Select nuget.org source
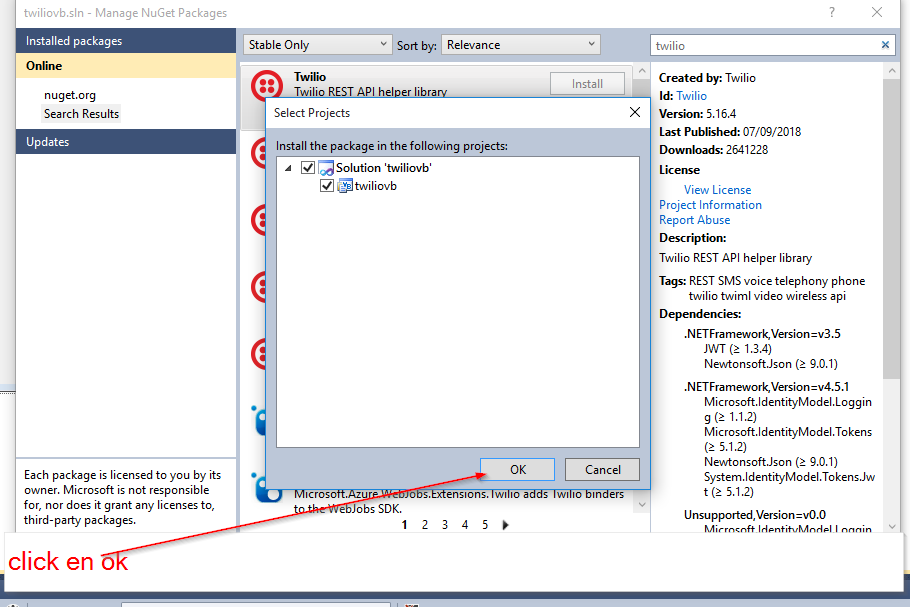 (x=70, y=95)
